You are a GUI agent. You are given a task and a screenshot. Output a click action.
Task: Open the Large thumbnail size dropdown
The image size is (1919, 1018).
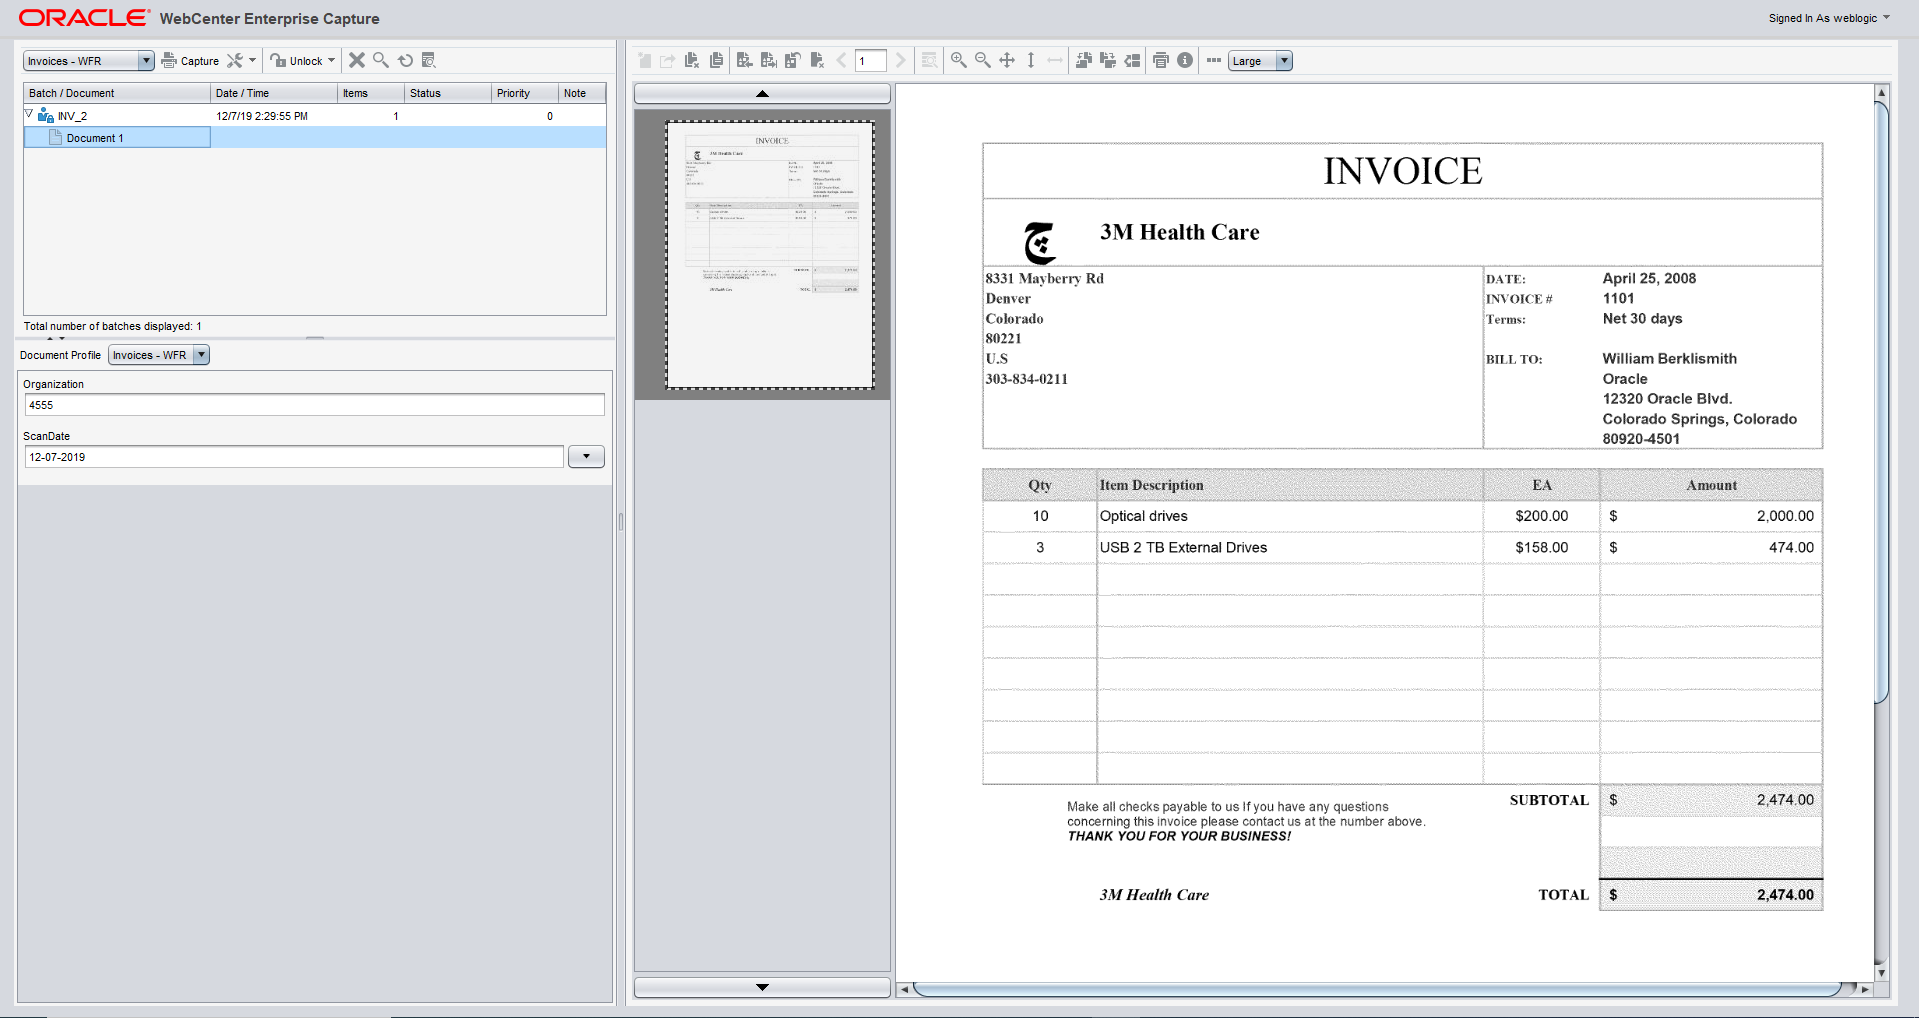pyautogui.click(x=1284, y=61)
